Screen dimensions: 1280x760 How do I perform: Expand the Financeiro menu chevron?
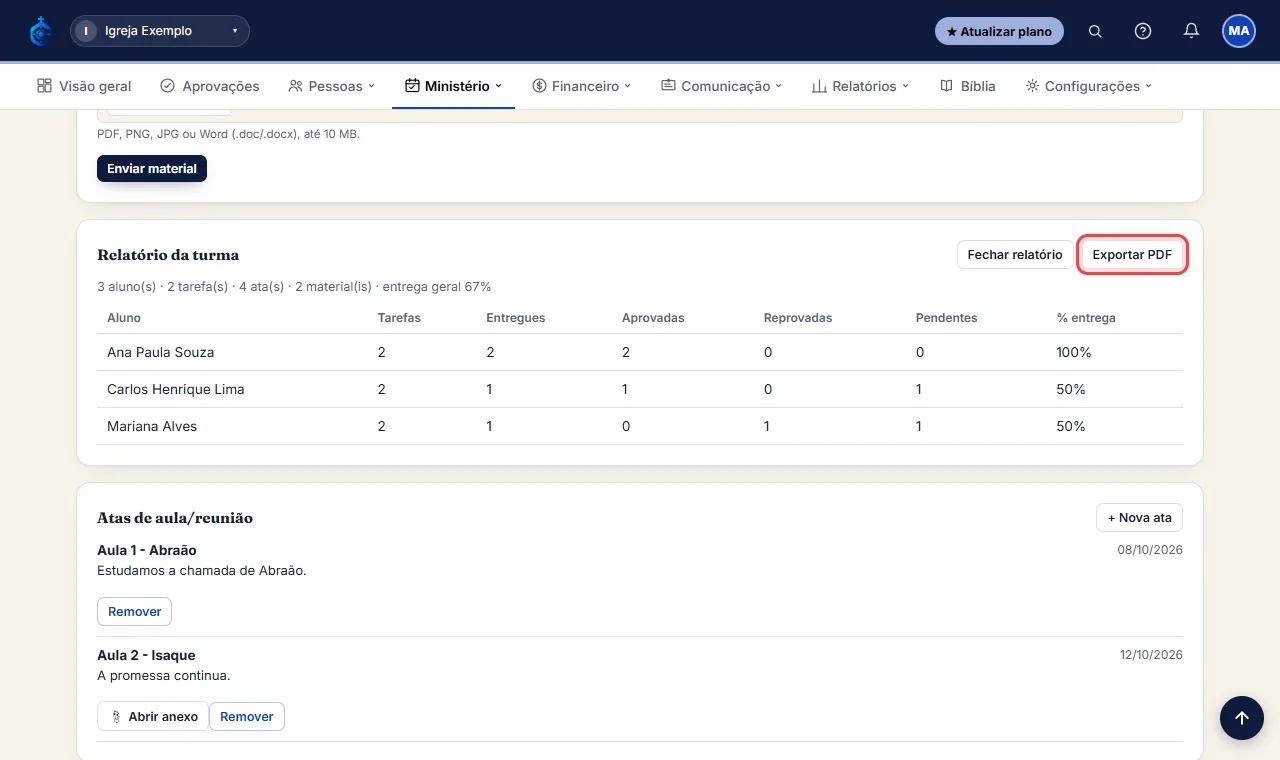point(628,86)
